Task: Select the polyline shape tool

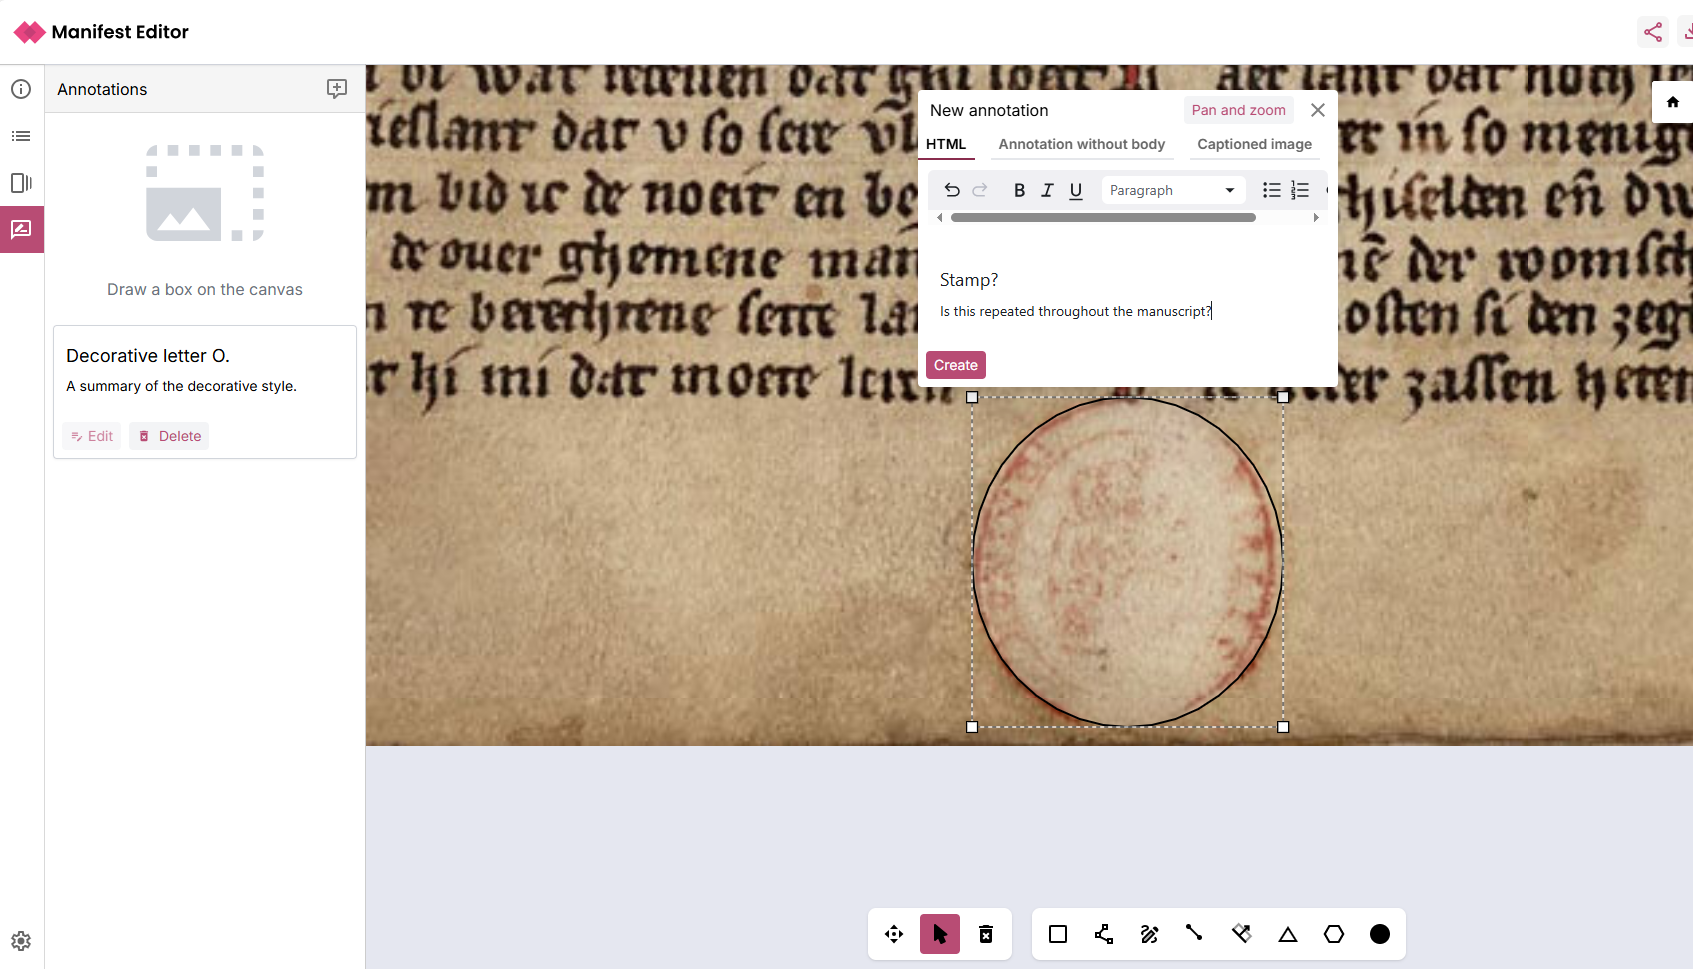Action: 1103,934
